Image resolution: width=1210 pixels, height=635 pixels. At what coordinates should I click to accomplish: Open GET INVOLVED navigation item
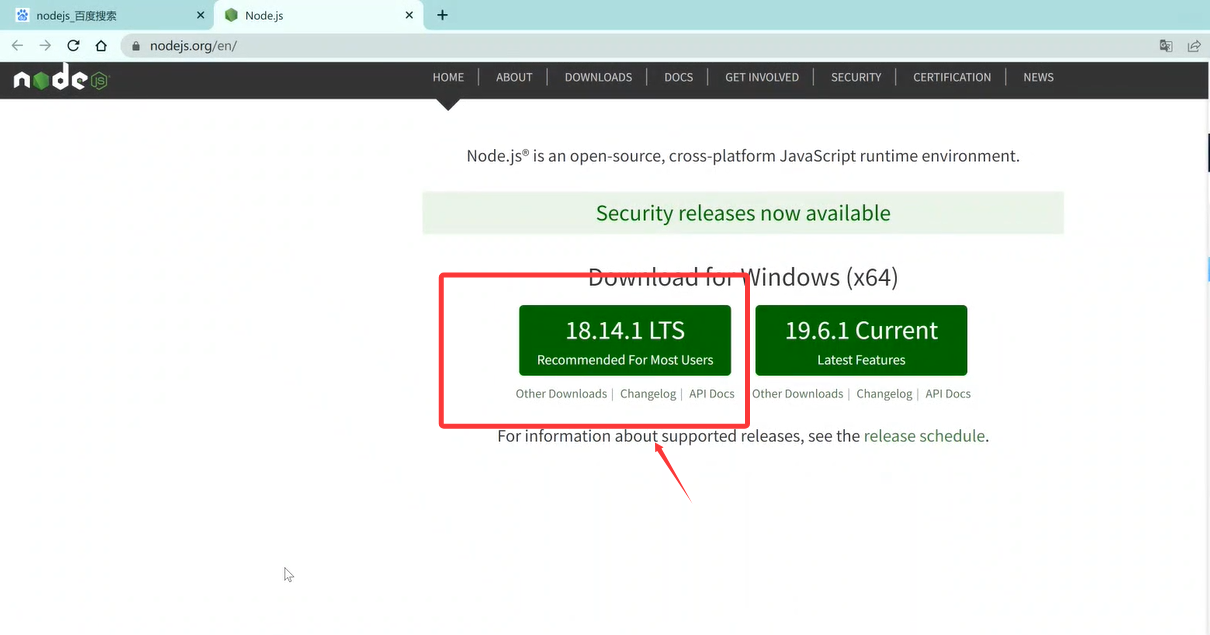762,77
